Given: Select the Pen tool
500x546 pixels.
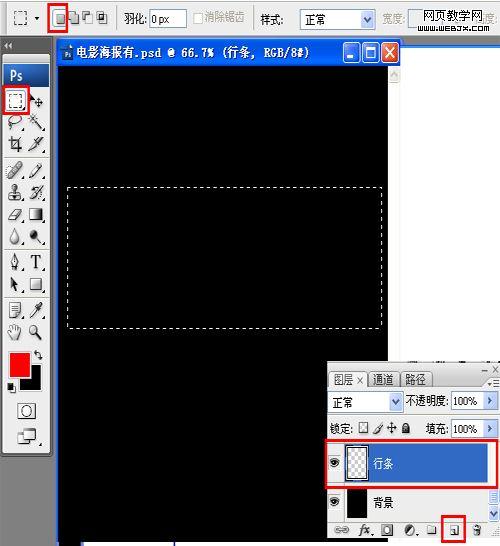Looking at the screenshot, I should pyautogui.click(x=15, y=262).
